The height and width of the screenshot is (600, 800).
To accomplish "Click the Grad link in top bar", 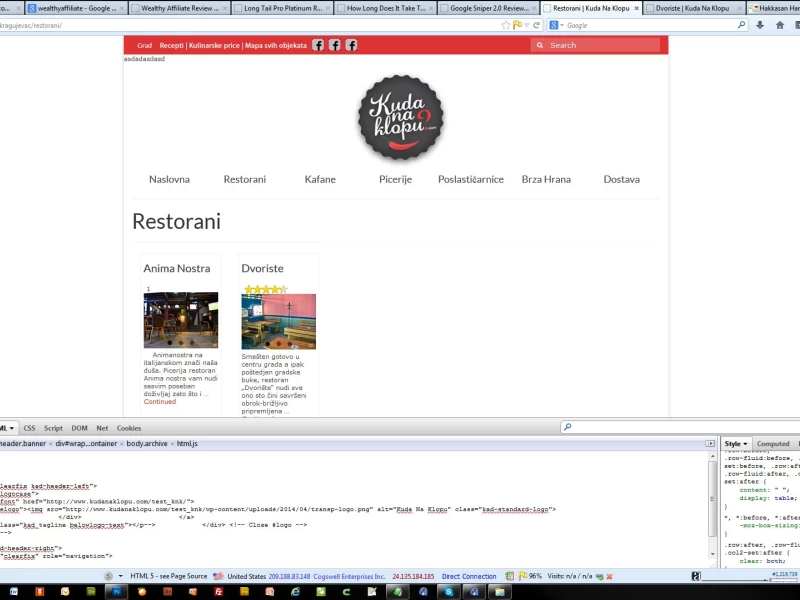I will [x=144, y=45].
